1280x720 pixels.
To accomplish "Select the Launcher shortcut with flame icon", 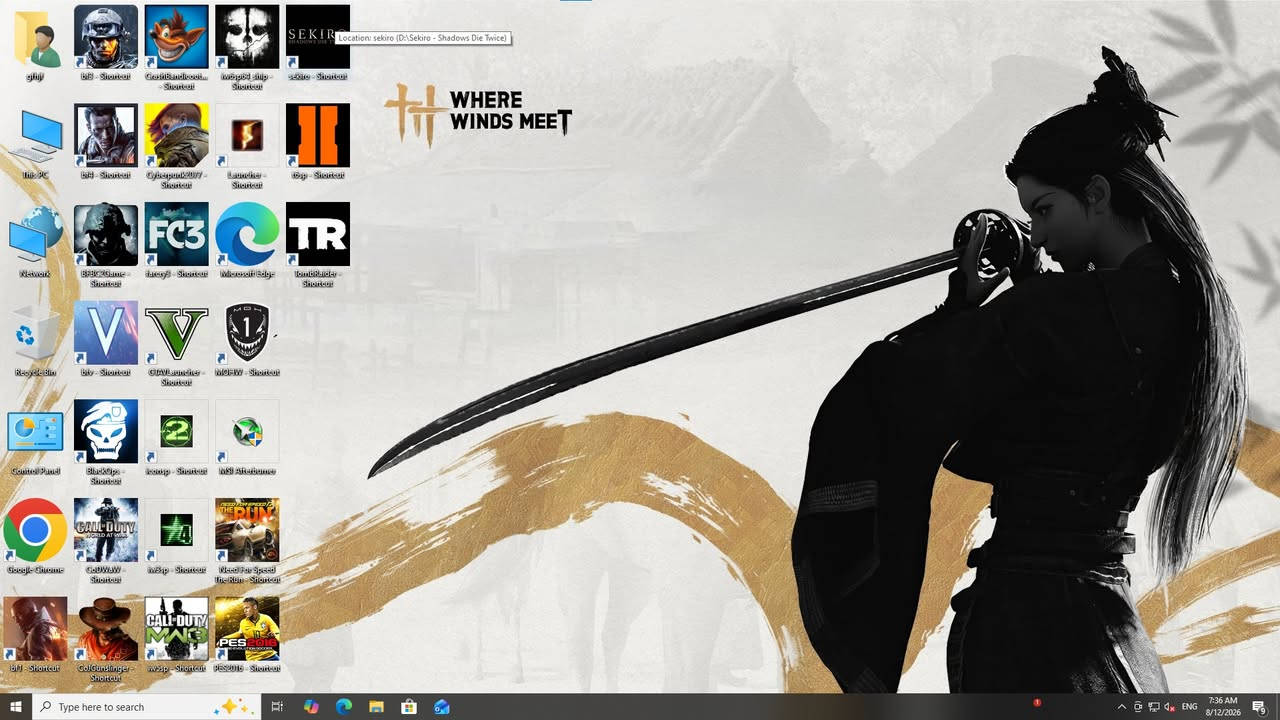I will coord(247,136).
